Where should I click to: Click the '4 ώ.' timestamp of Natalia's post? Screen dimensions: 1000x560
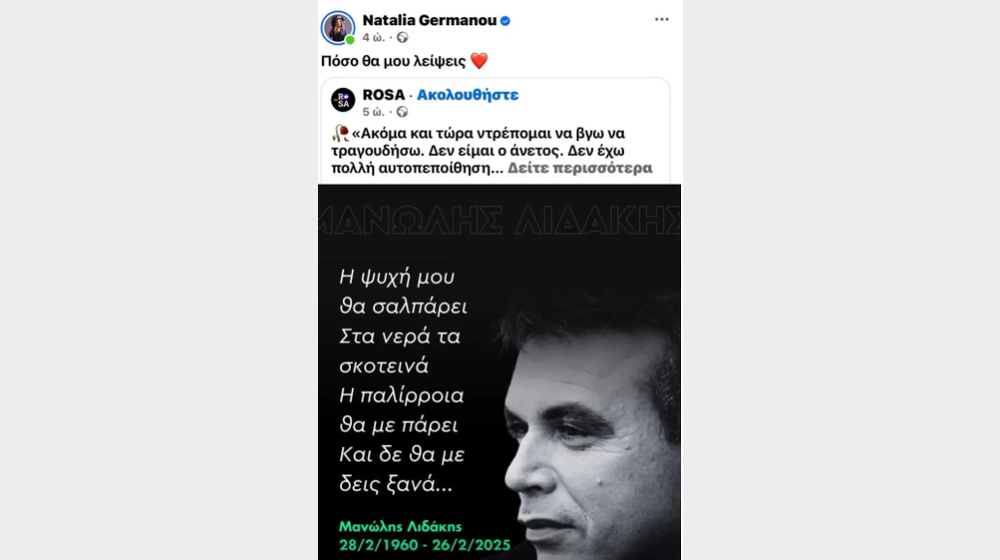(x=374, y=38)
